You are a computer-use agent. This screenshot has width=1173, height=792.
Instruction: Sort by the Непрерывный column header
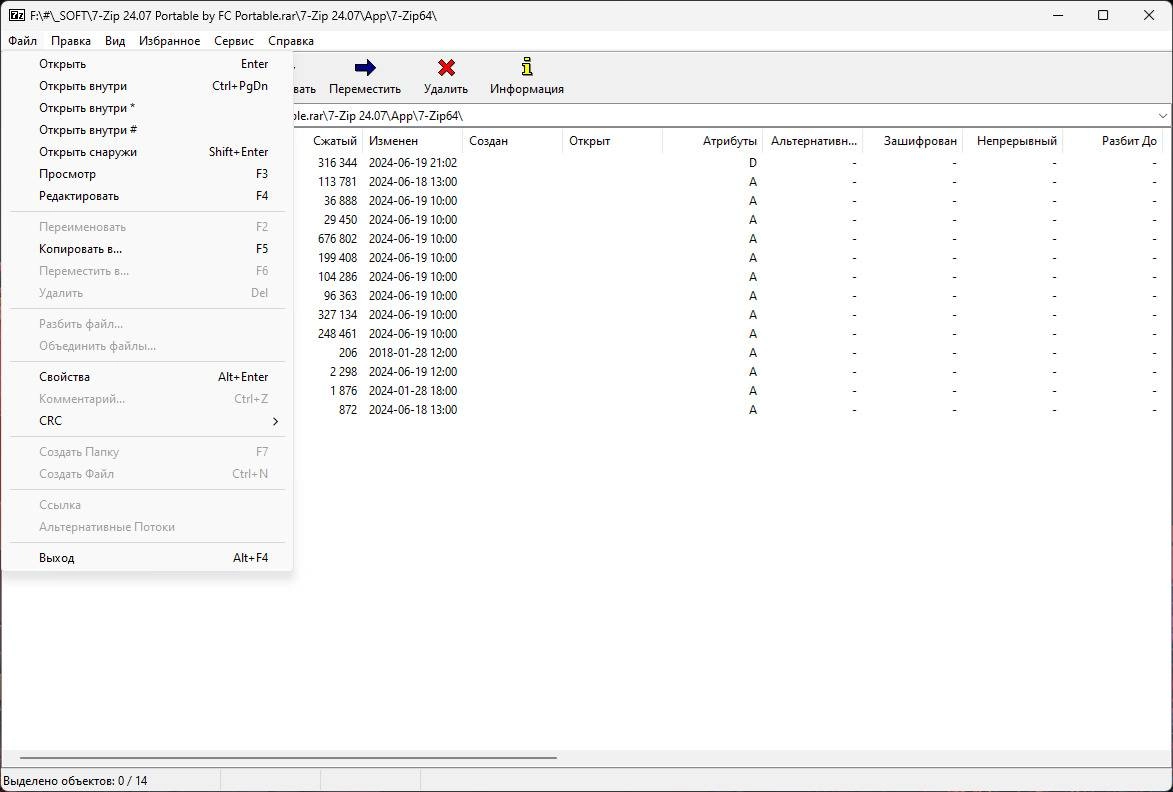1012,141
